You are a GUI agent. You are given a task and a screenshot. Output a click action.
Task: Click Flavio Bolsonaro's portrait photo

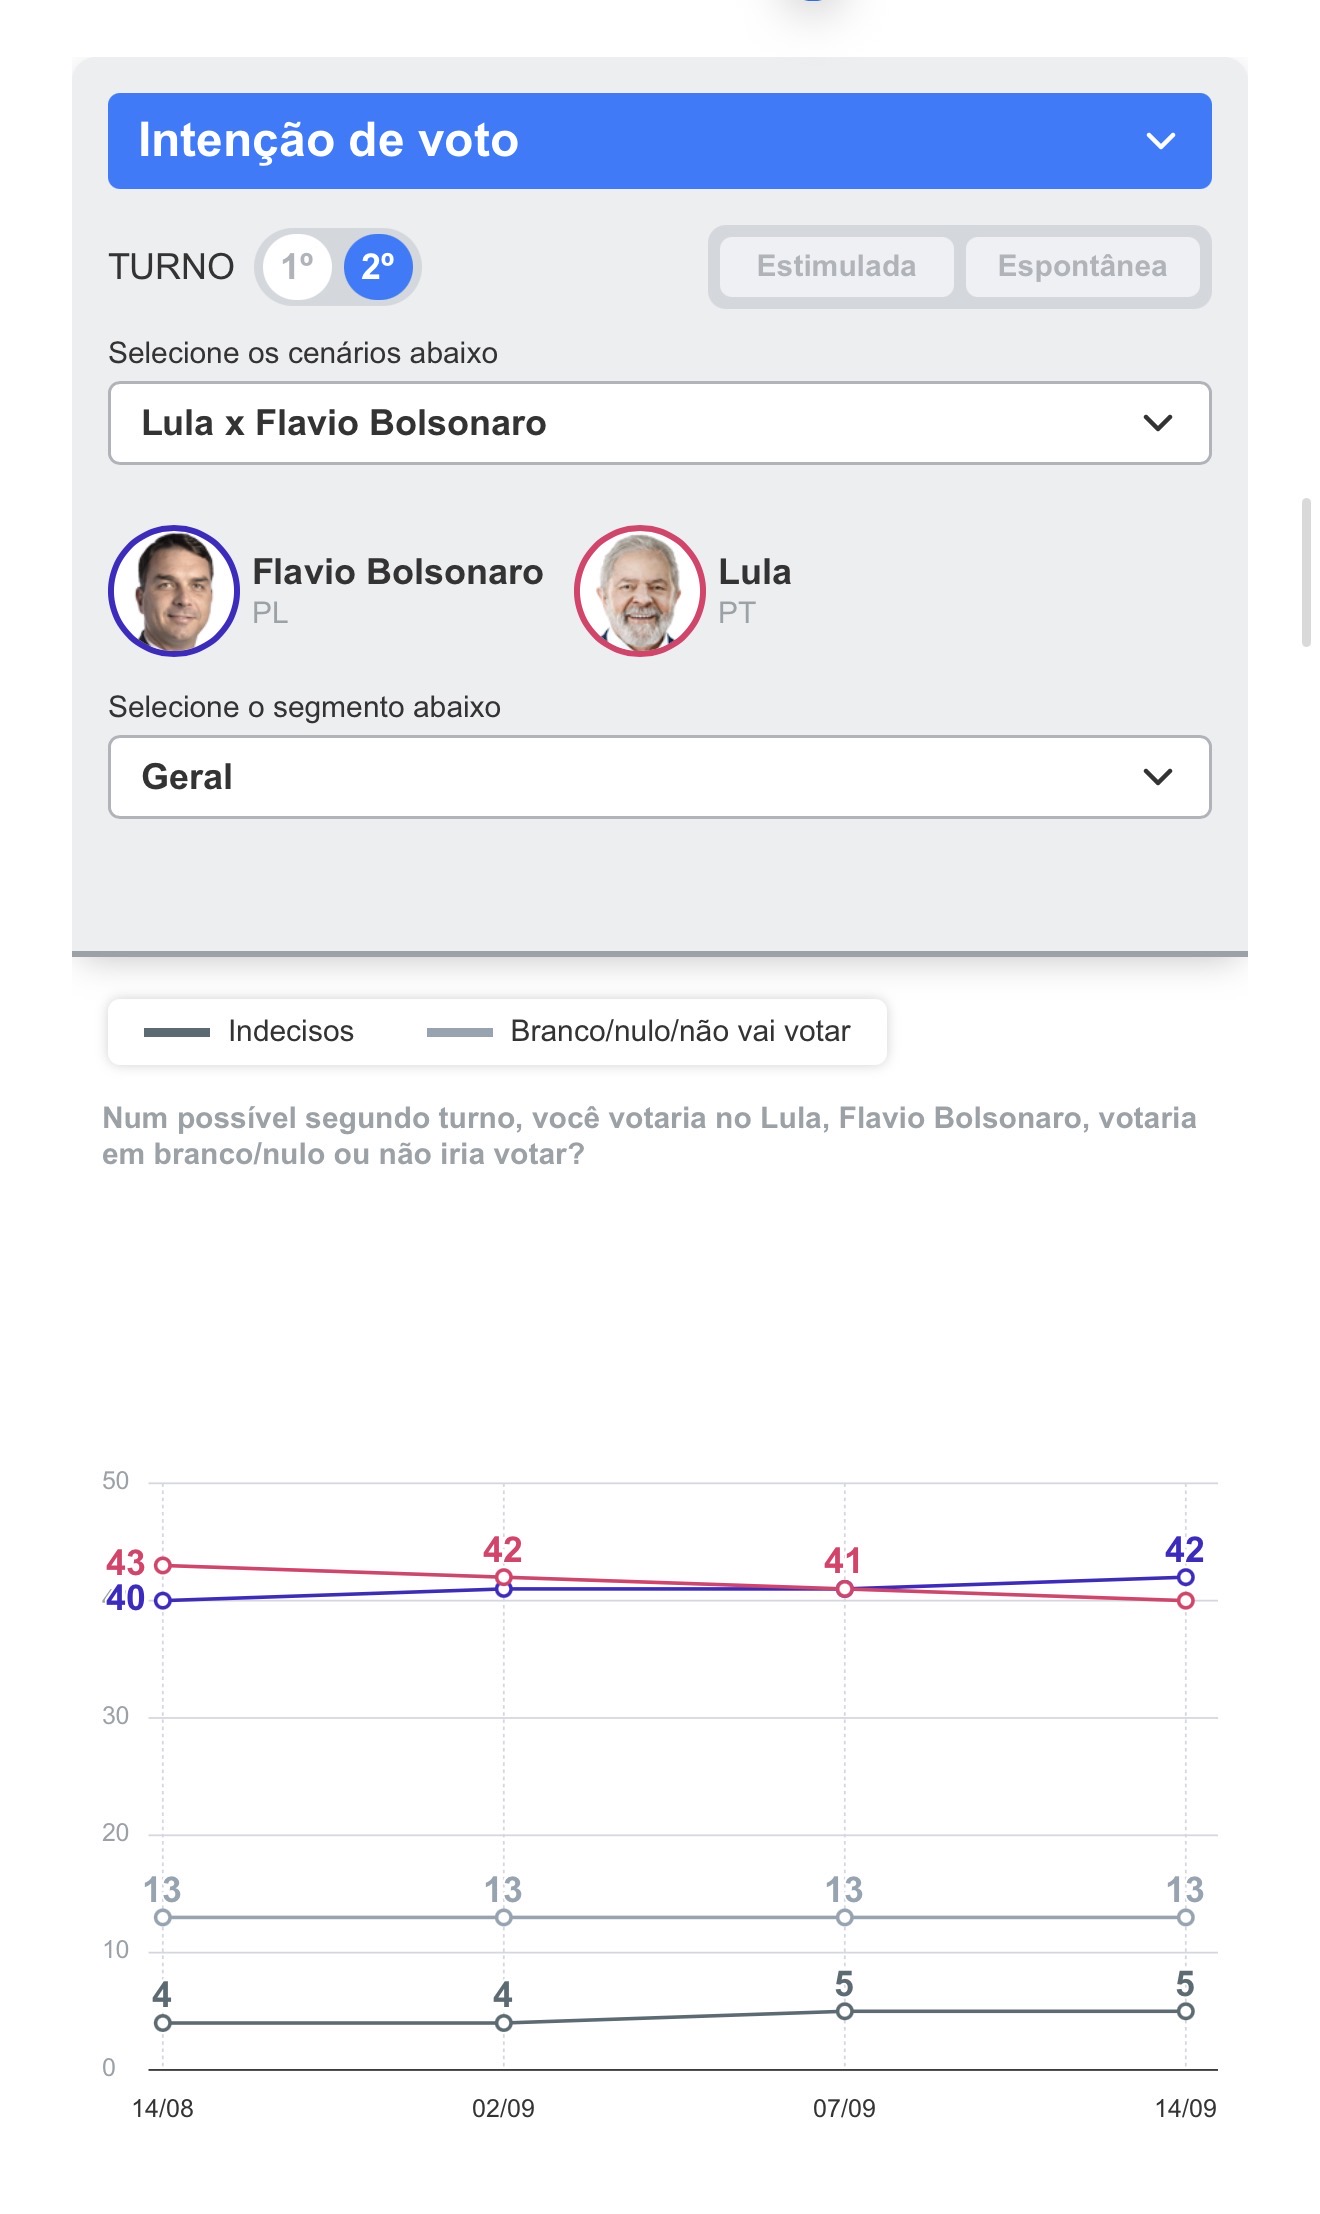[x=174, y=591]
